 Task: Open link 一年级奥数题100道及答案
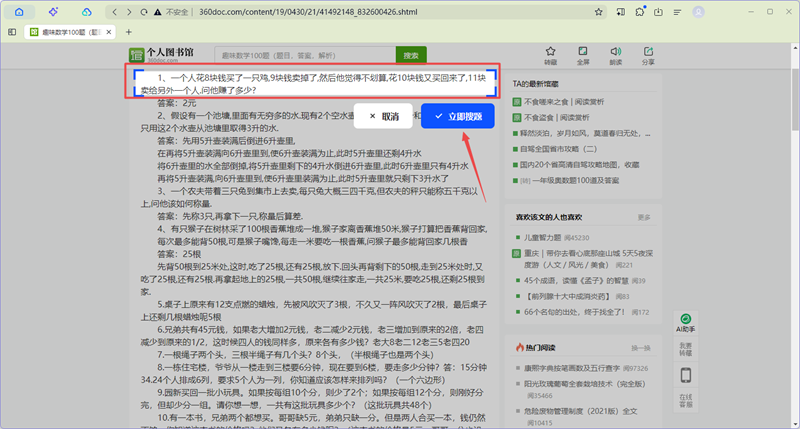click(576, 181)
